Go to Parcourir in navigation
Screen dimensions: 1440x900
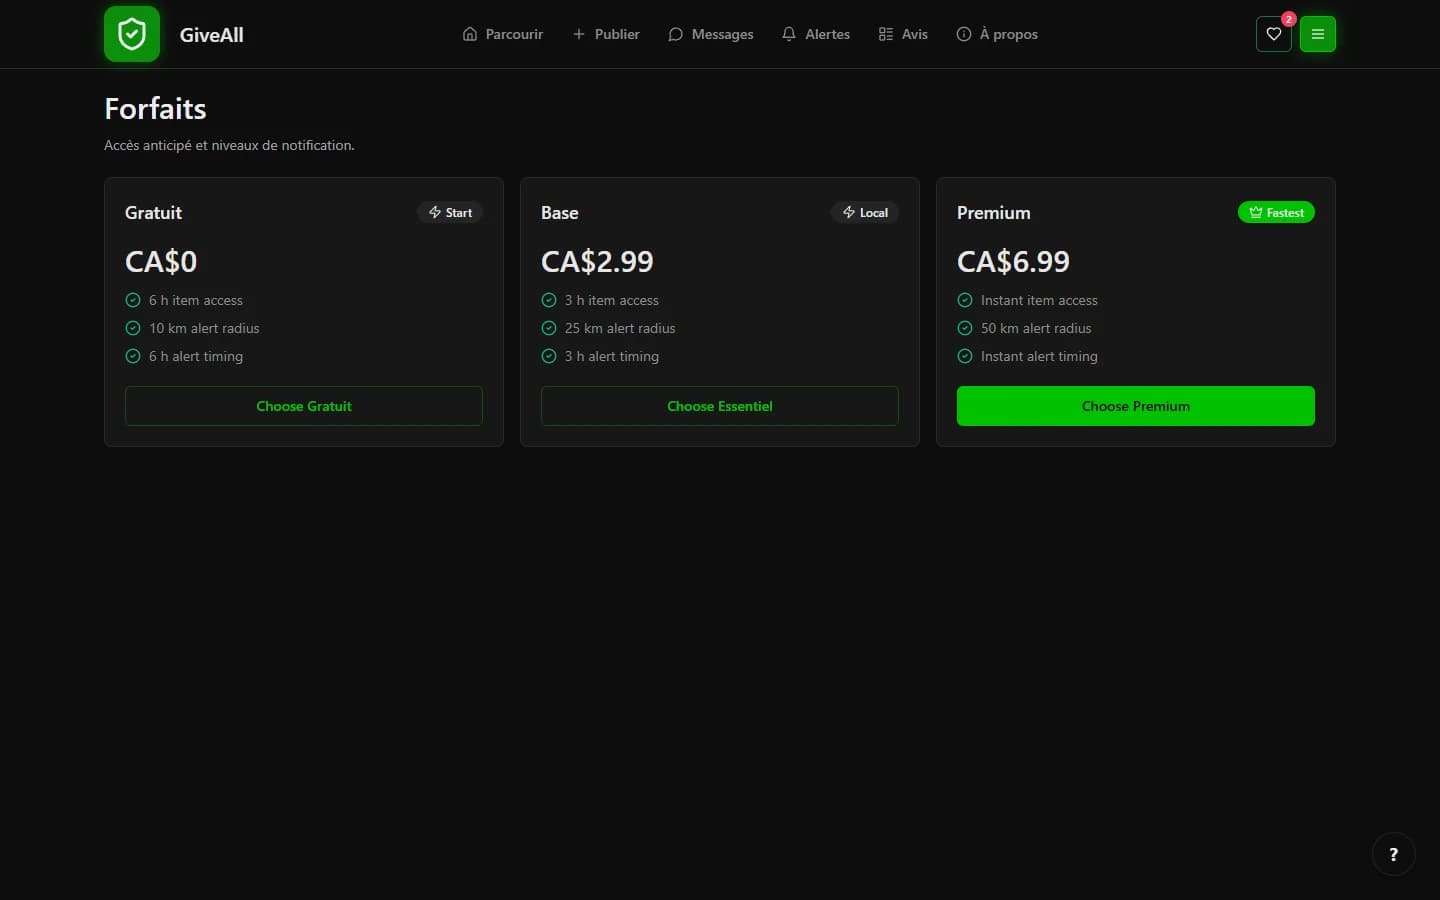[x=503, y=34]
